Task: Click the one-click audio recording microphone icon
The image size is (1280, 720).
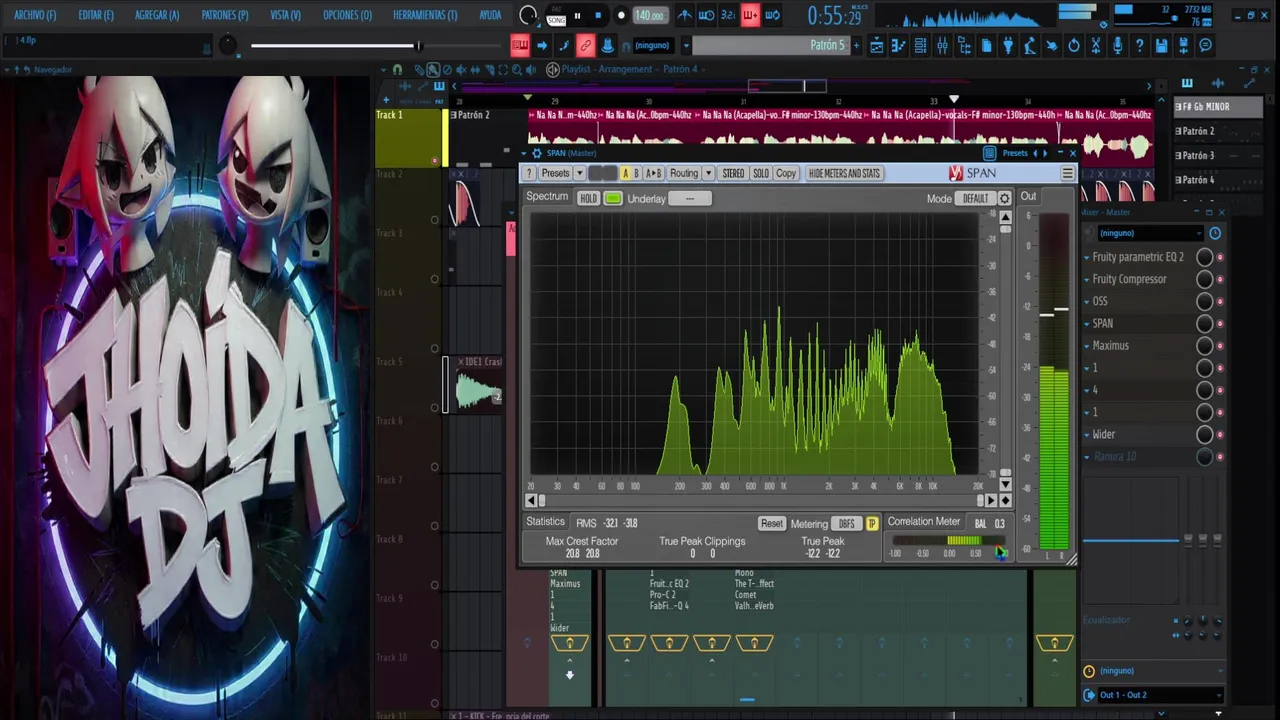Action: (1118, 45)
